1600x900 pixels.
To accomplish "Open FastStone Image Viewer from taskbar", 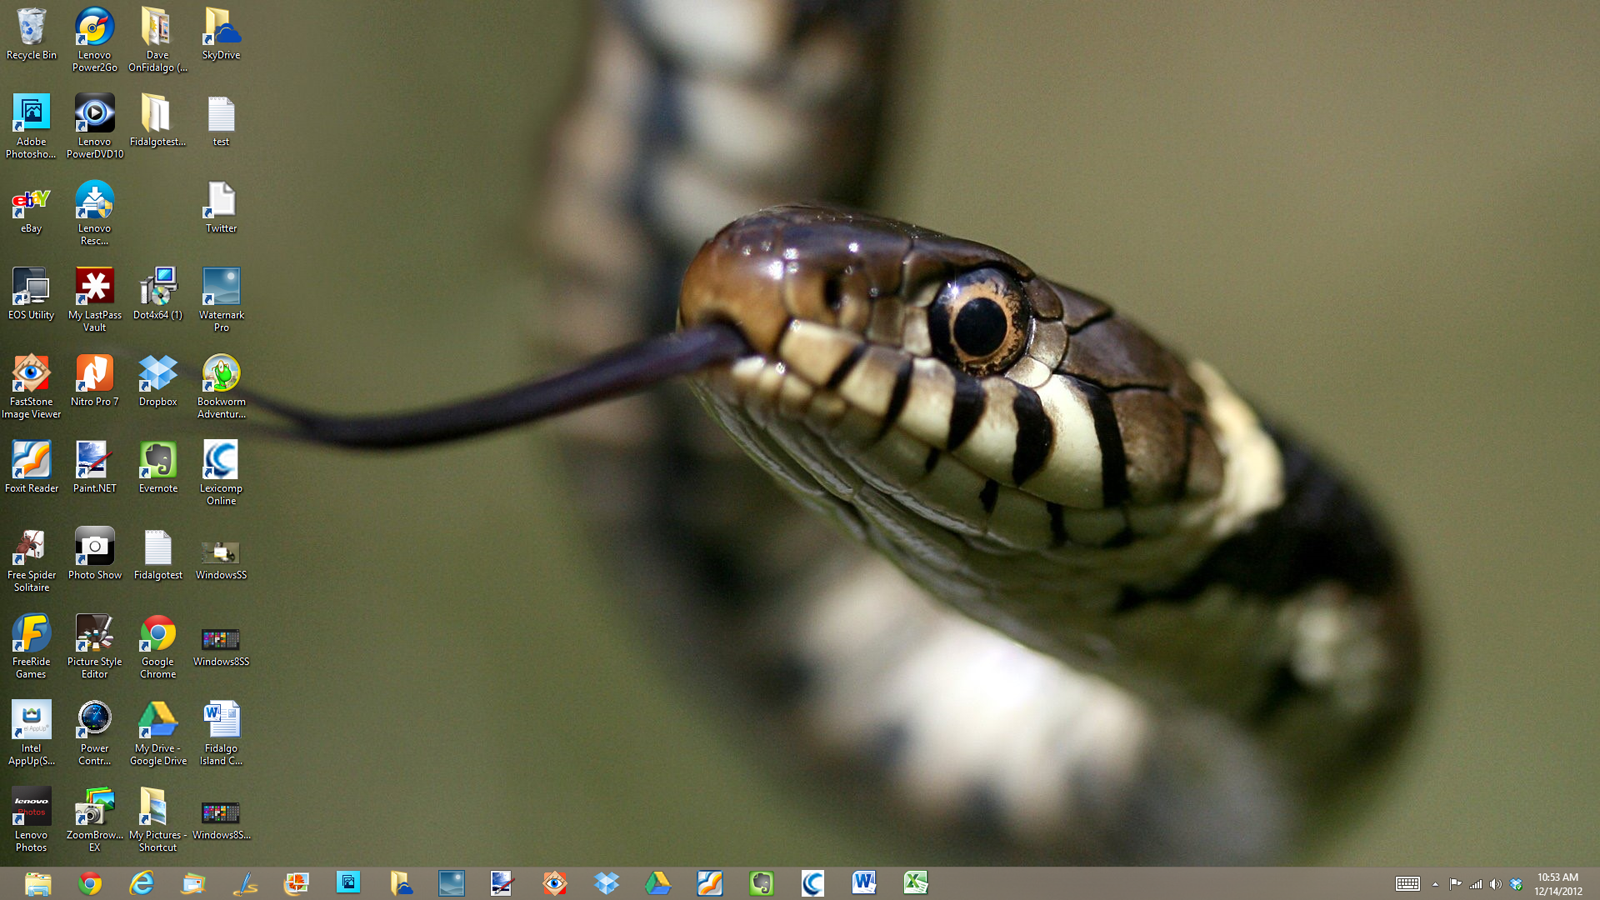I will 555,883.
